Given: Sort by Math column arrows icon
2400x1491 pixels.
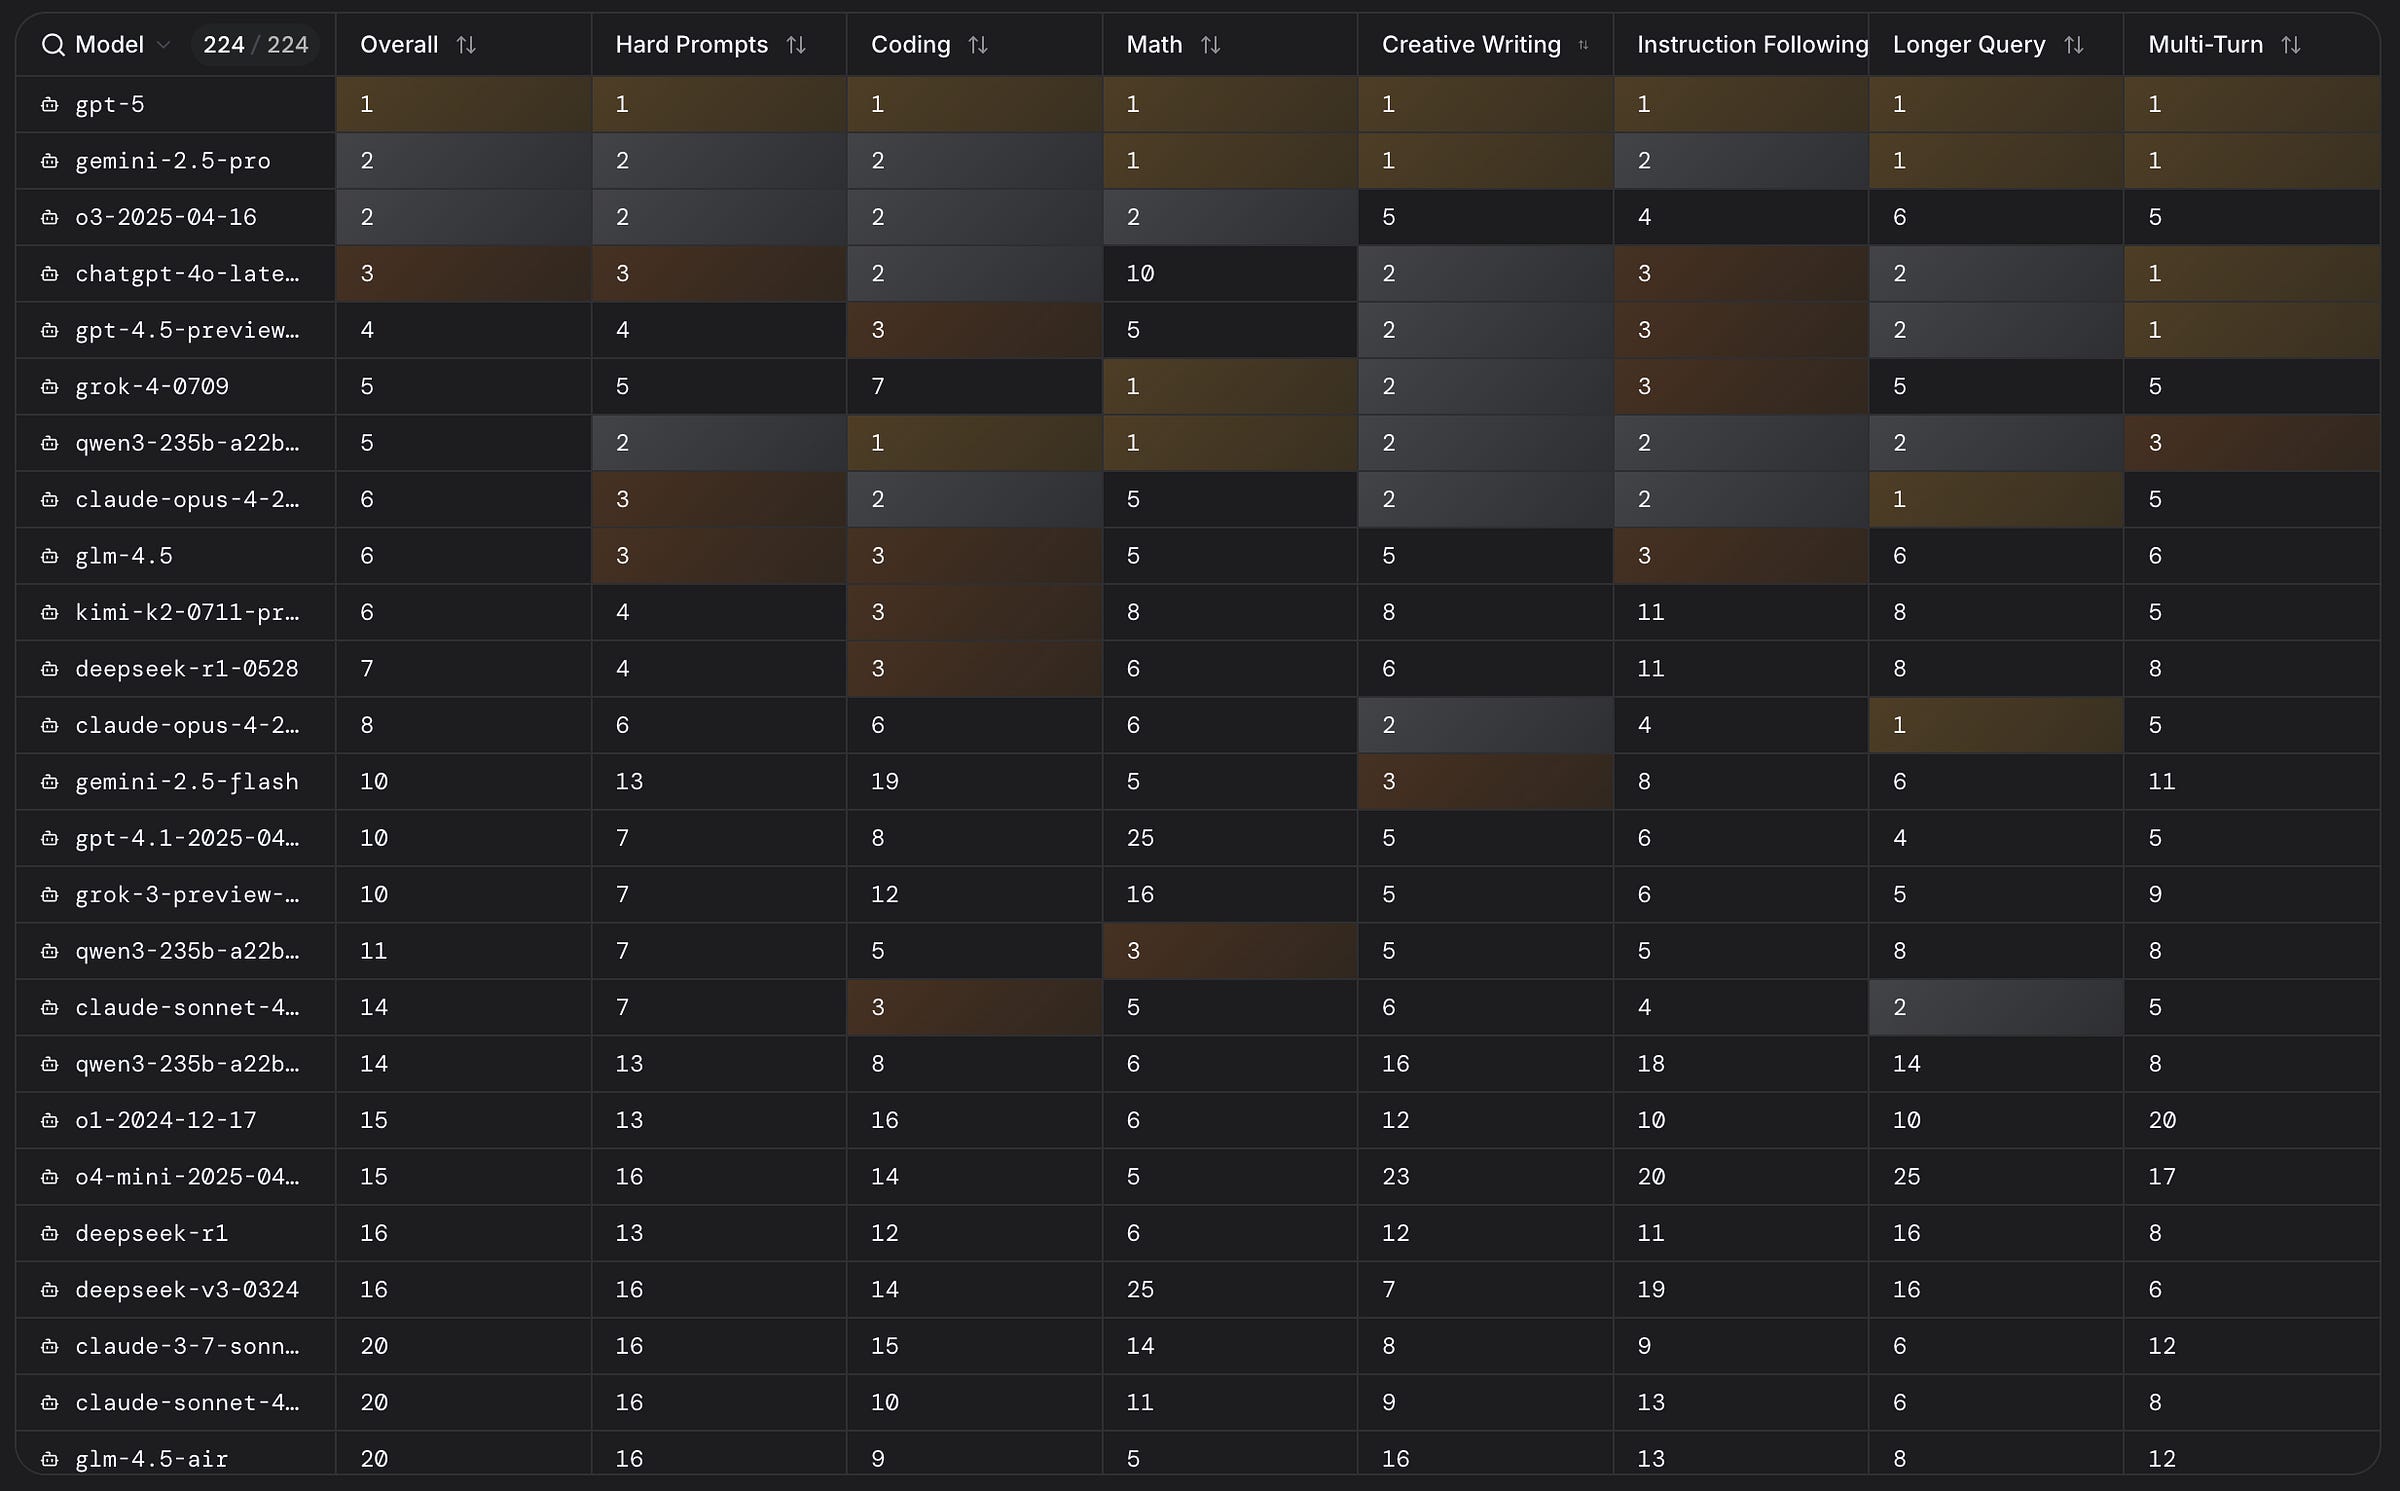Looking at the screenshot, I should click(x=1210, y=45).
